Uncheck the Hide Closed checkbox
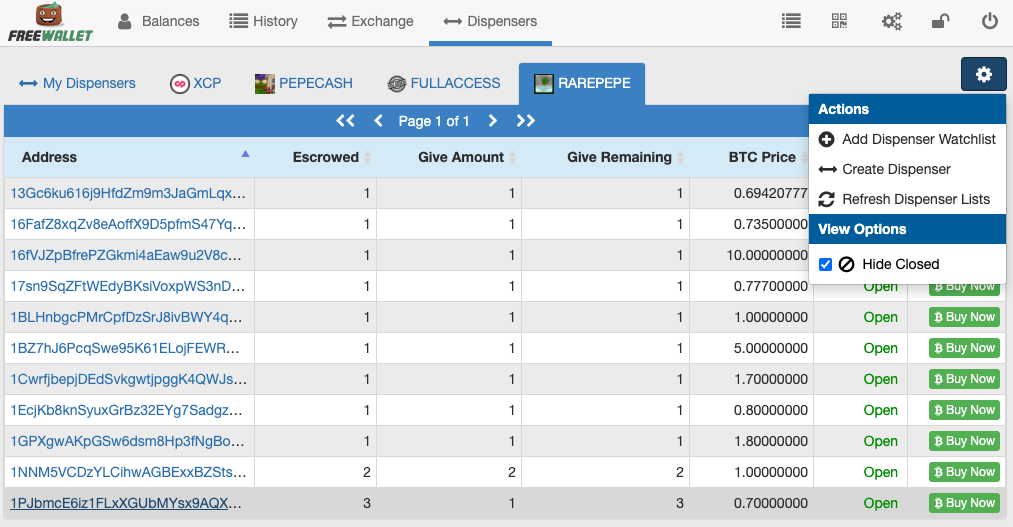The image size is (1013, 527). pyautogui.click(x=825, y=264)
